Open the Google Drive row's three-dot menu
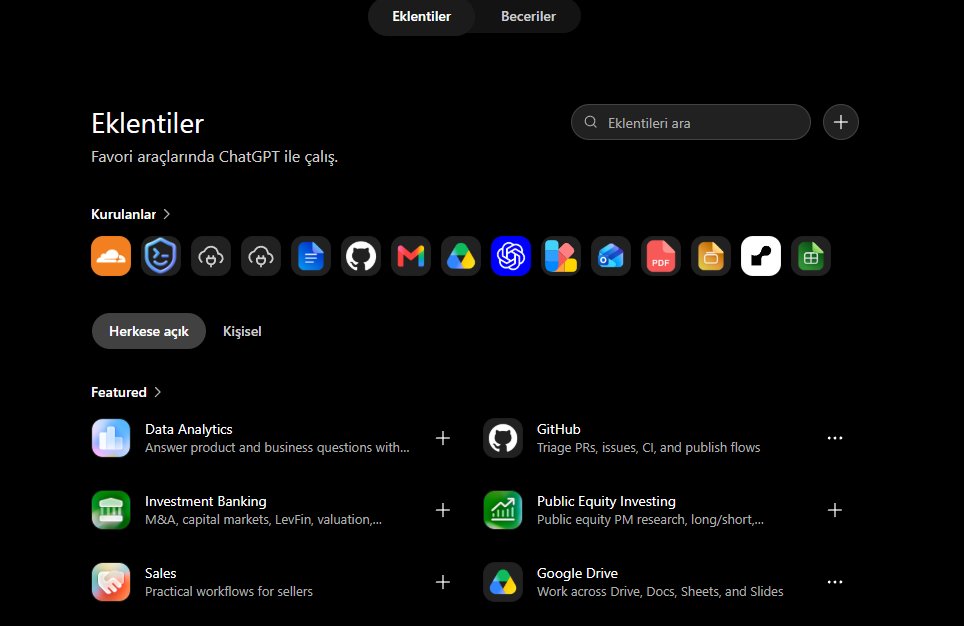 [x=834, y=582]
